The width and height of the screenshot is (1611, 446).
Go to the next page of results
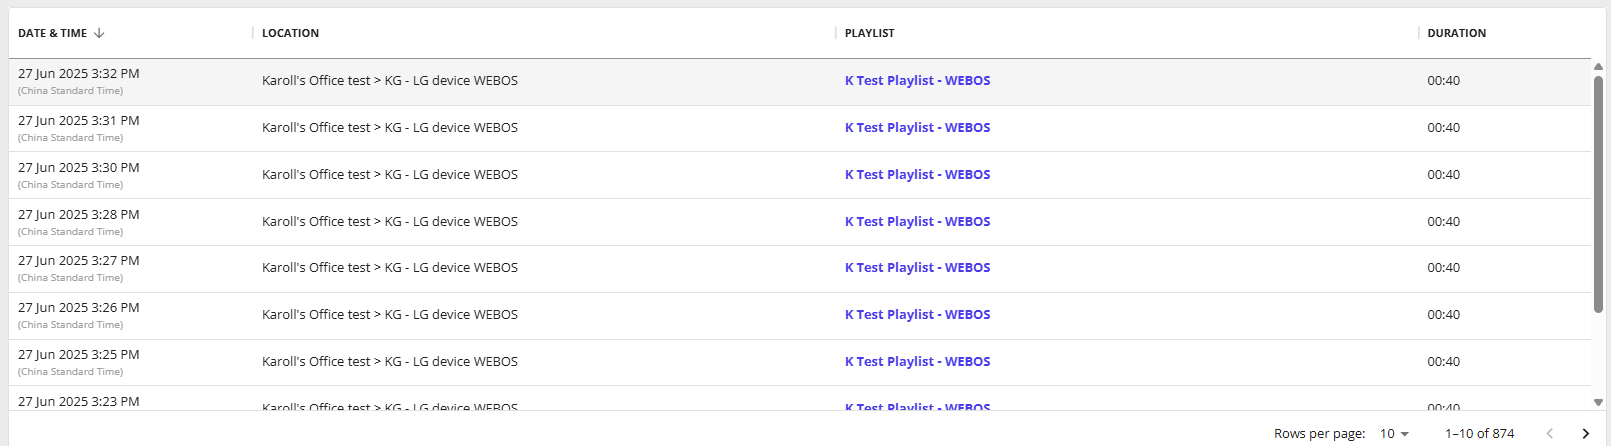pyautogui.click(x=1585, y=433)
